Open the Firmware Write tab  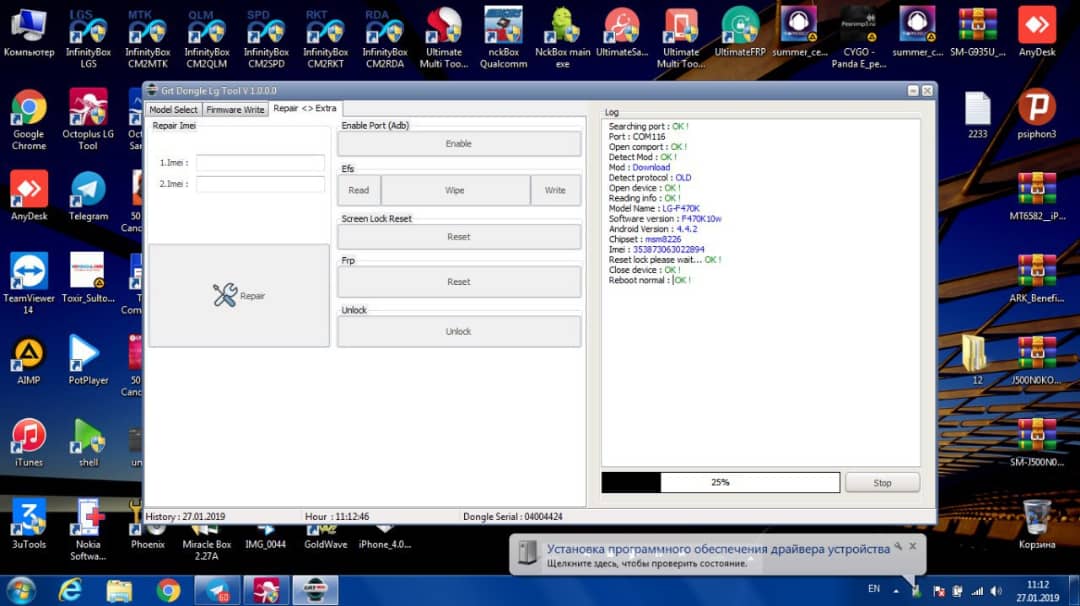tap(235, 109)
